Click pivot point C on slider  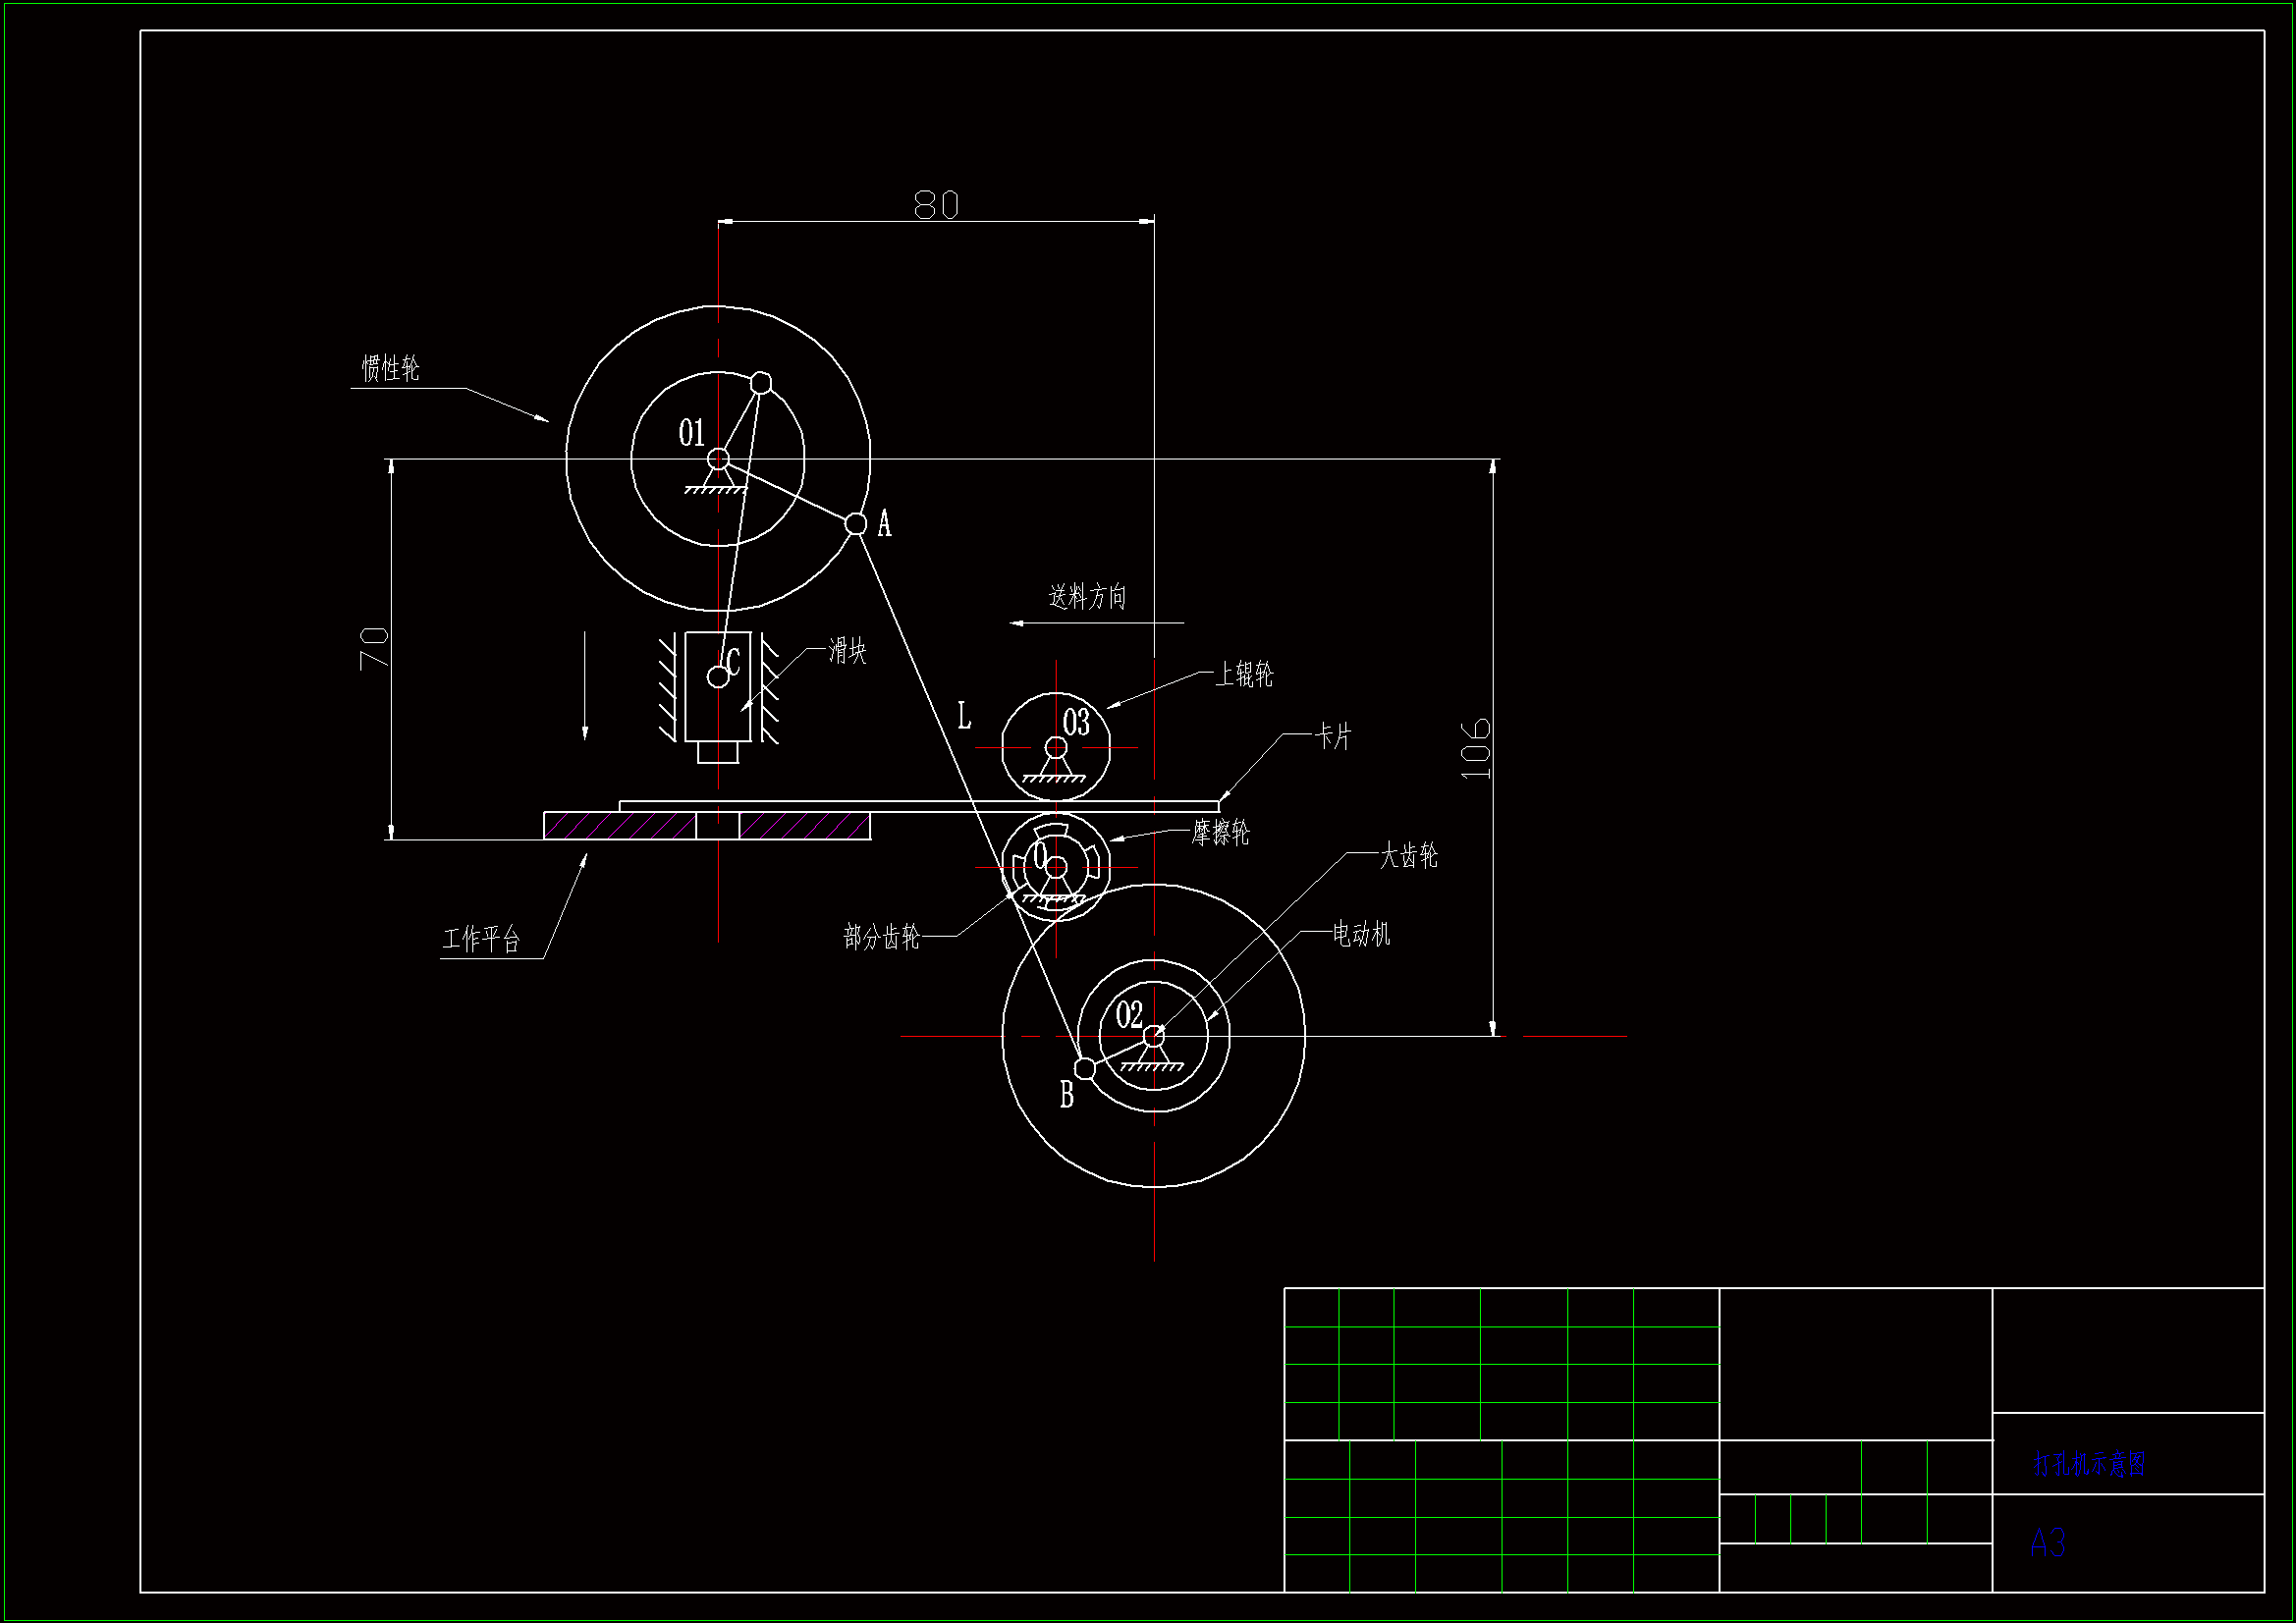pos(718,677)
